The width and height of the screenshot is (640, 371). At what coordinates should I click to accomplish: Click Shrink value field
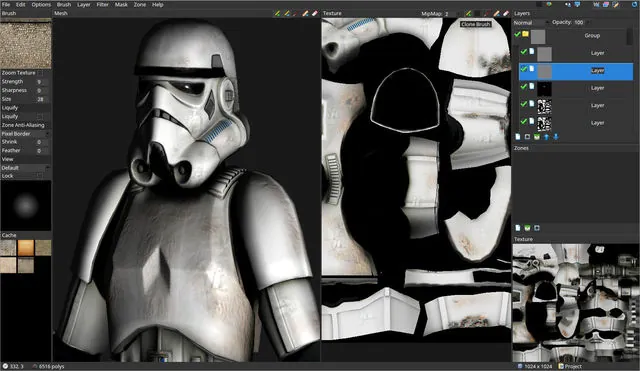[x=41, y=142]
